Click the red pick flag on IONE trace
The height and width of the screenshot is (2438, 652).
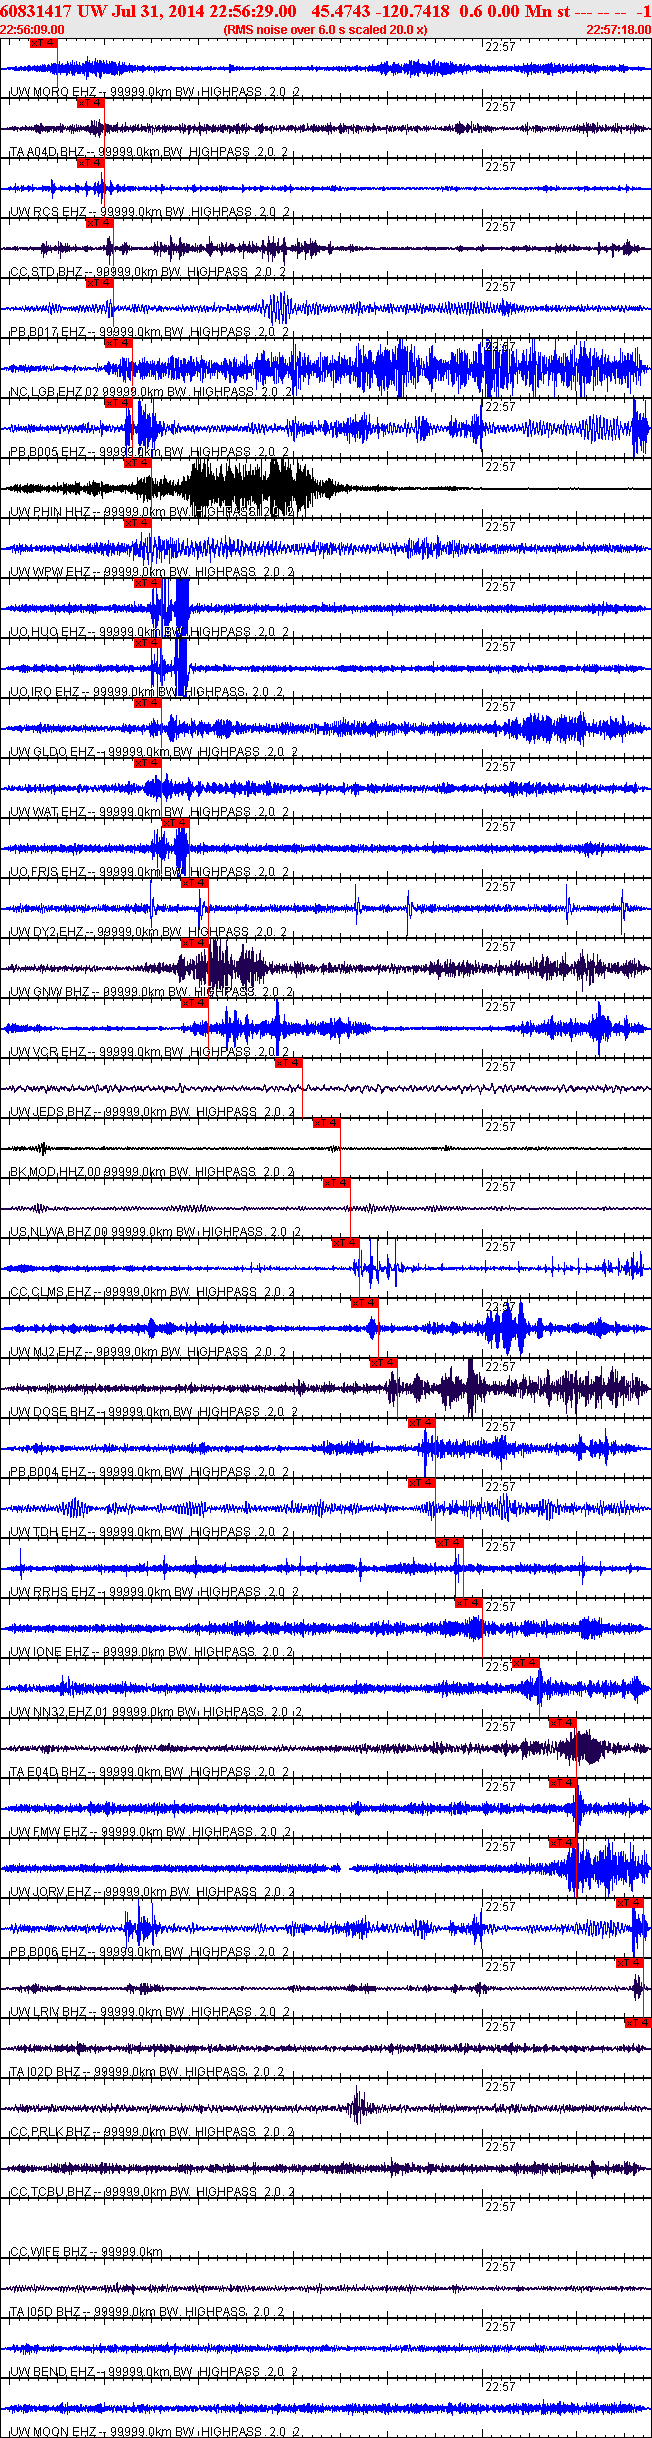pyautogui.click(x=468, y=1603)
